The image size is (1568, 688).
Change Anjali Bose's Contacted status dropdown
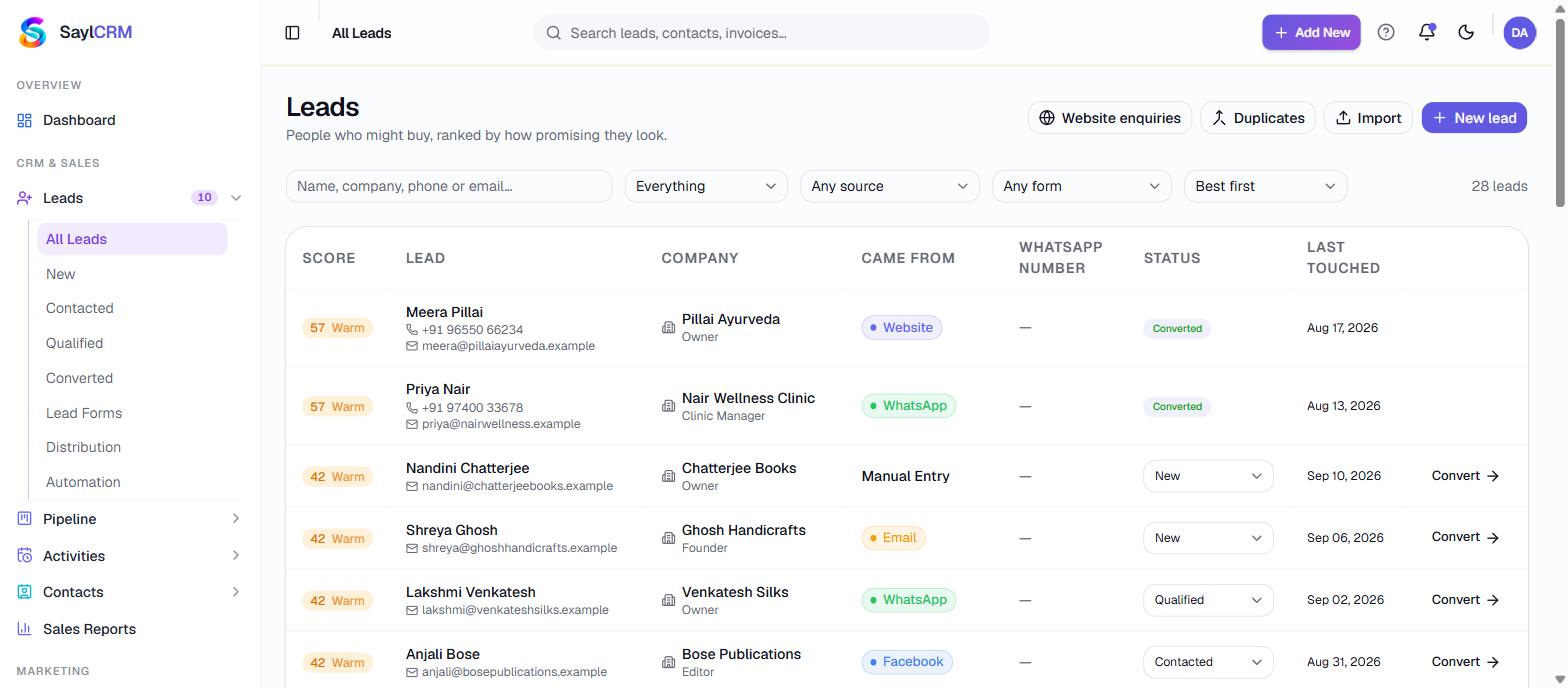1208,662
